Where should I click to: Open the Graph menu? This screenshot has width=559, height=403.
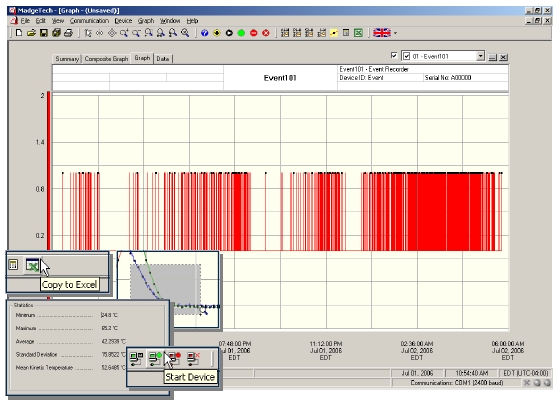[146, 21]
